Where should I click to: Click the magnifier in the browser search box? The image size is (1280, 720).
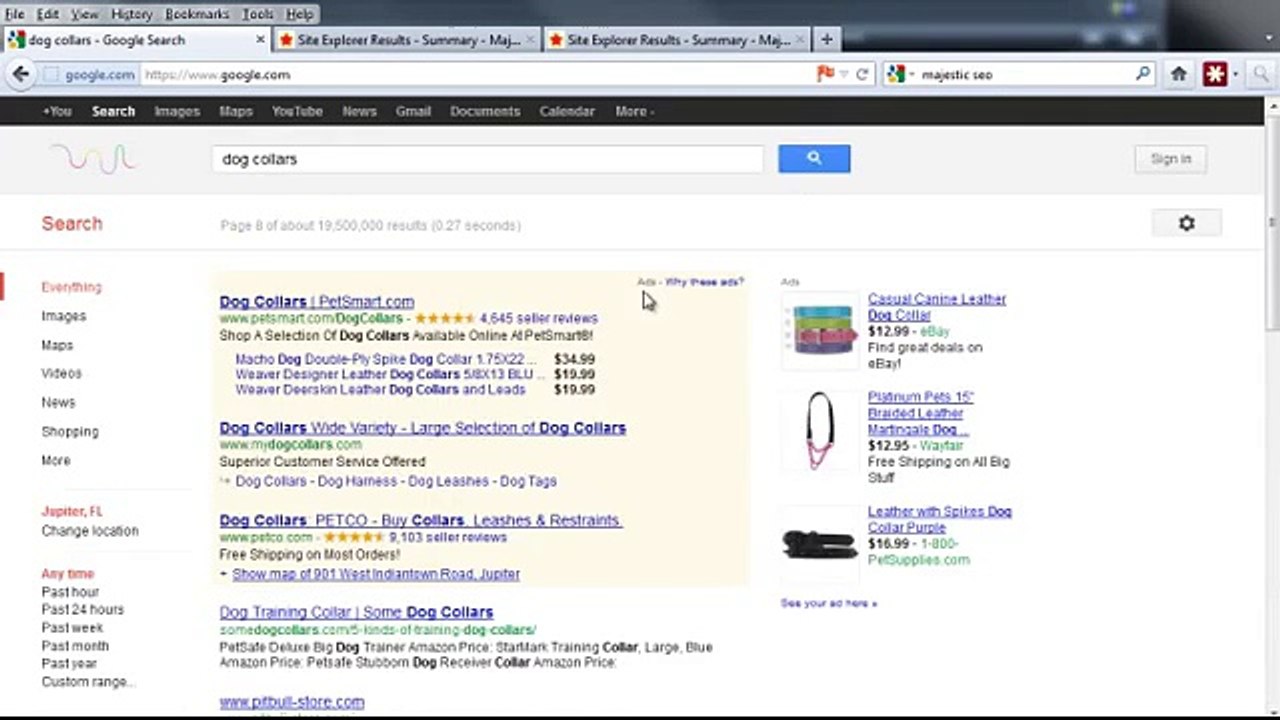(1143, 74)
